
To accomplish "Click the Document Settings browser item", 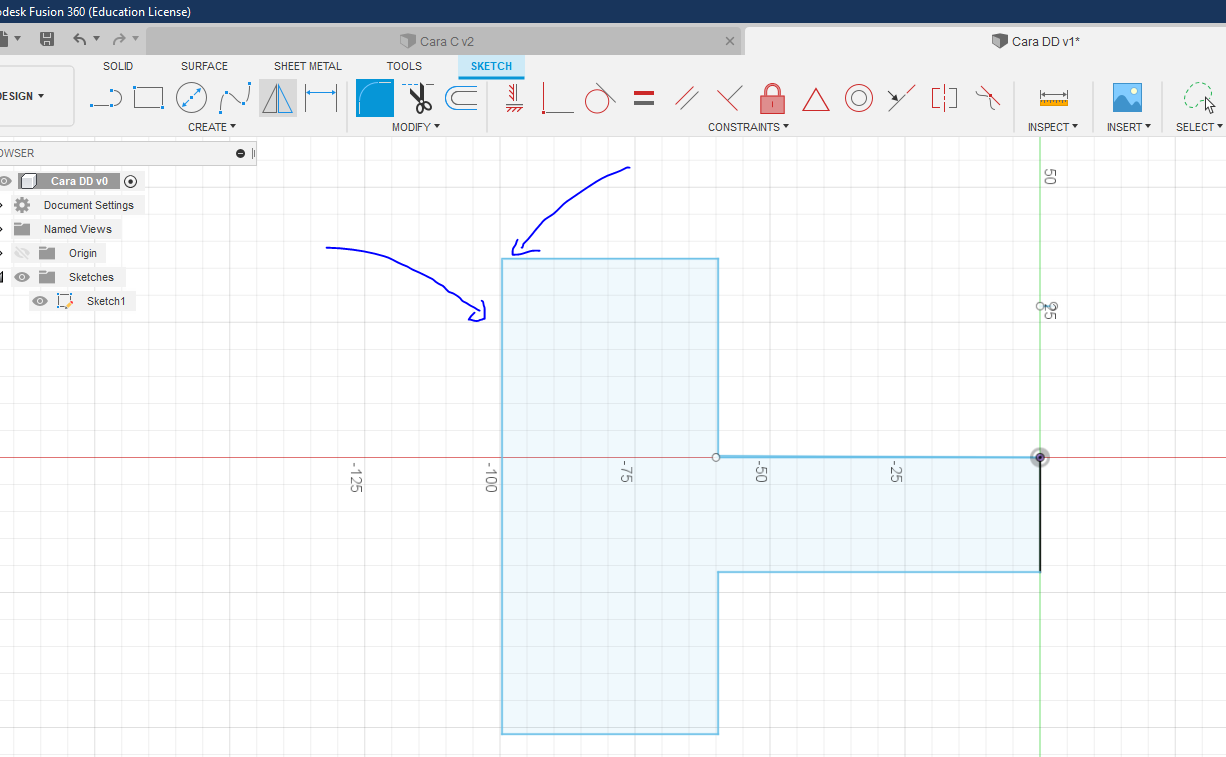I will click(88, 205).
